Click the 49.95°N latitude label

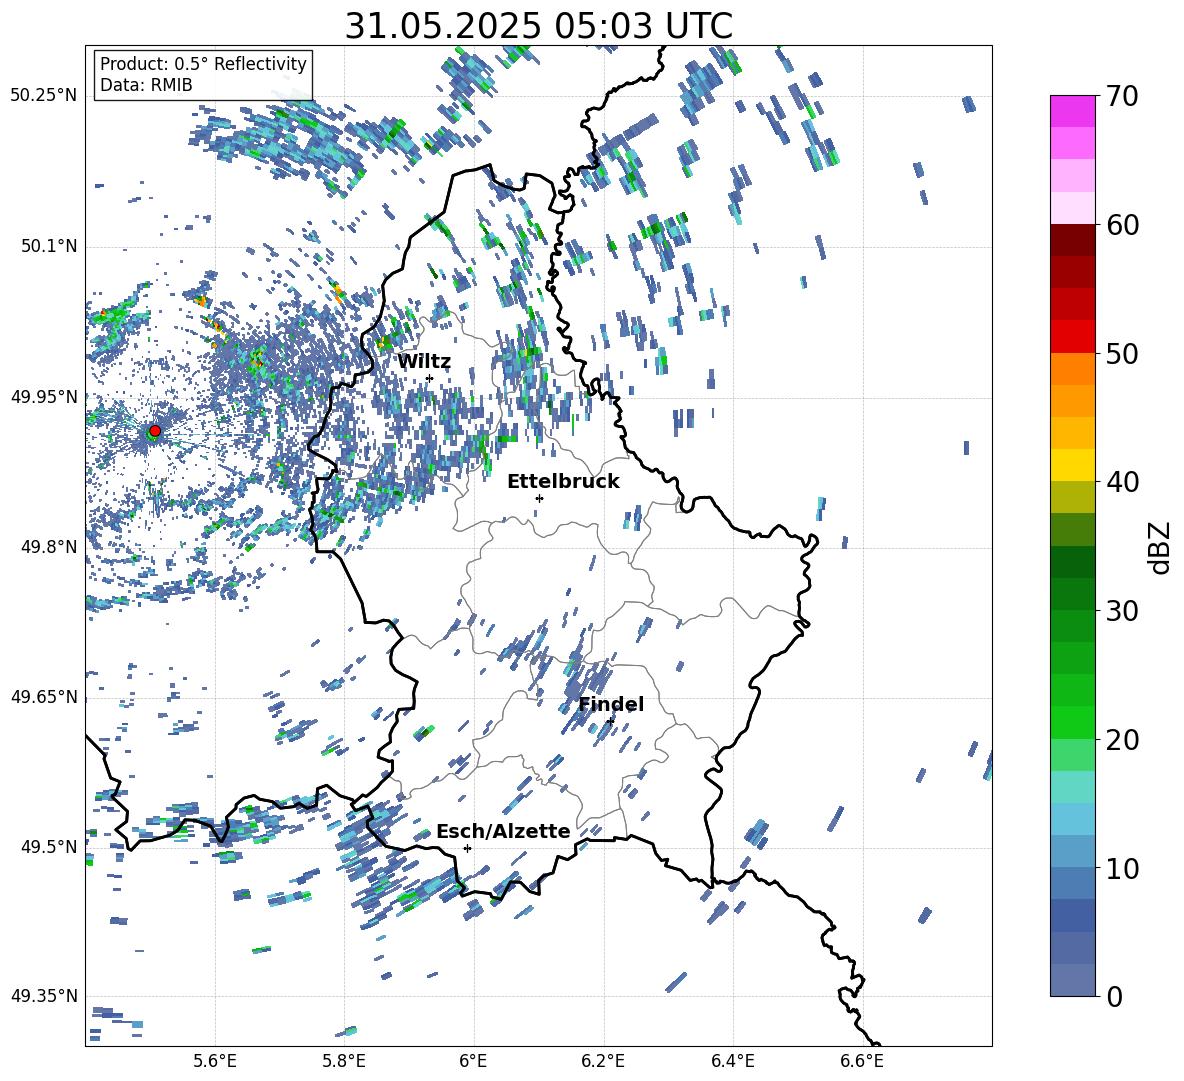44,397
